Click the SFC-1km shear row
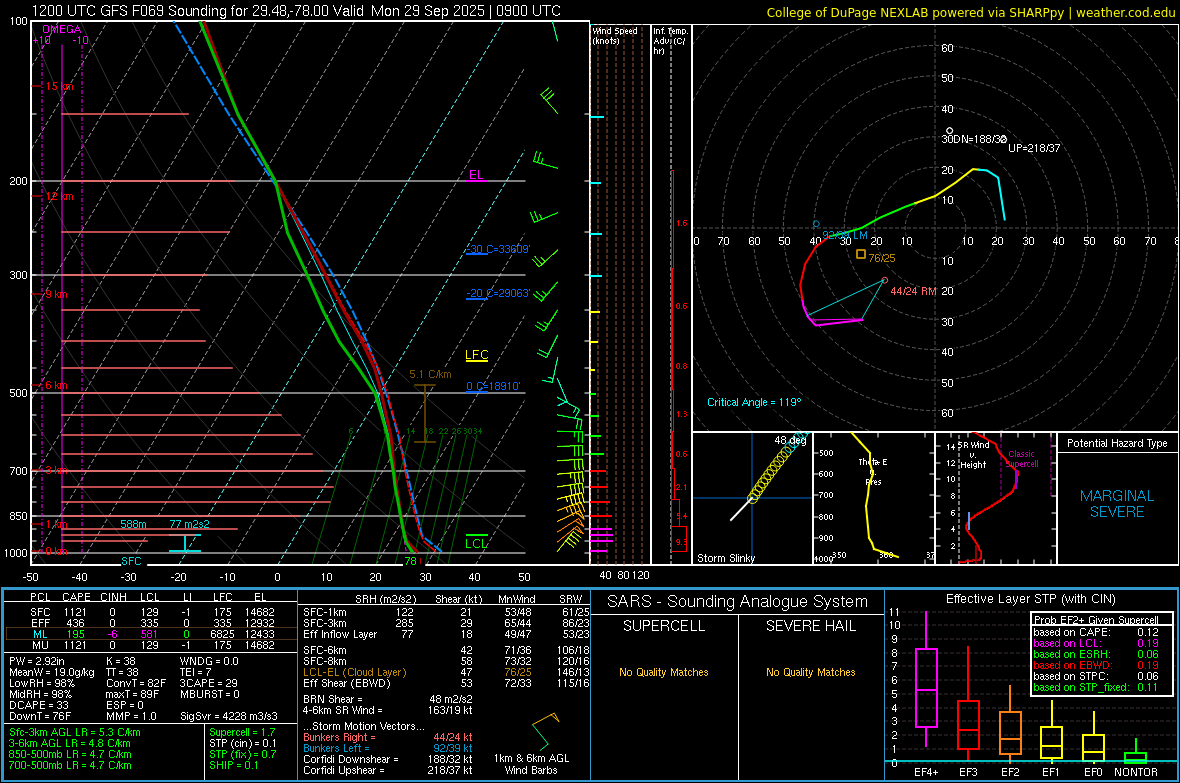This screenshot has height=783, width=1180. coord(447,612)
